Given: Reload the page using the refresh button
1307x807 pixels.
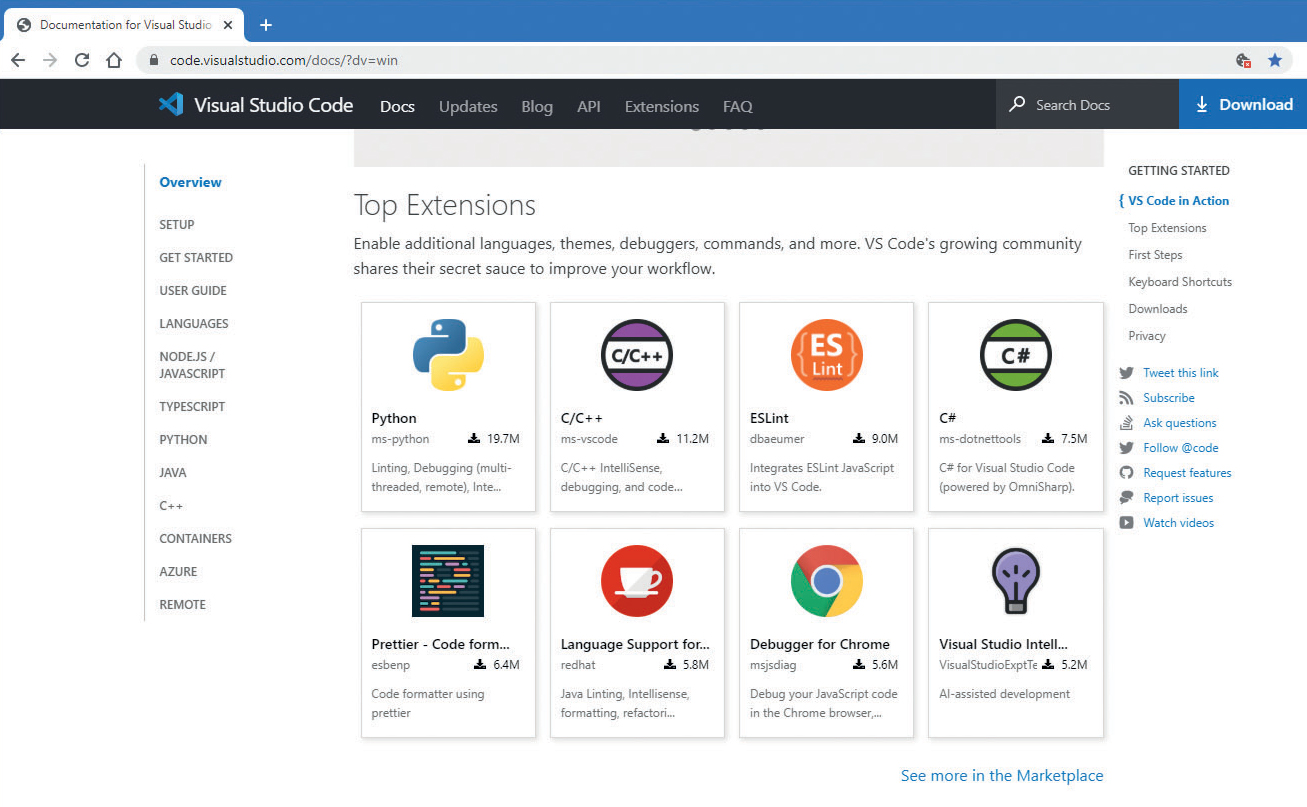Looking at the screenshot, I should point(82,60).
